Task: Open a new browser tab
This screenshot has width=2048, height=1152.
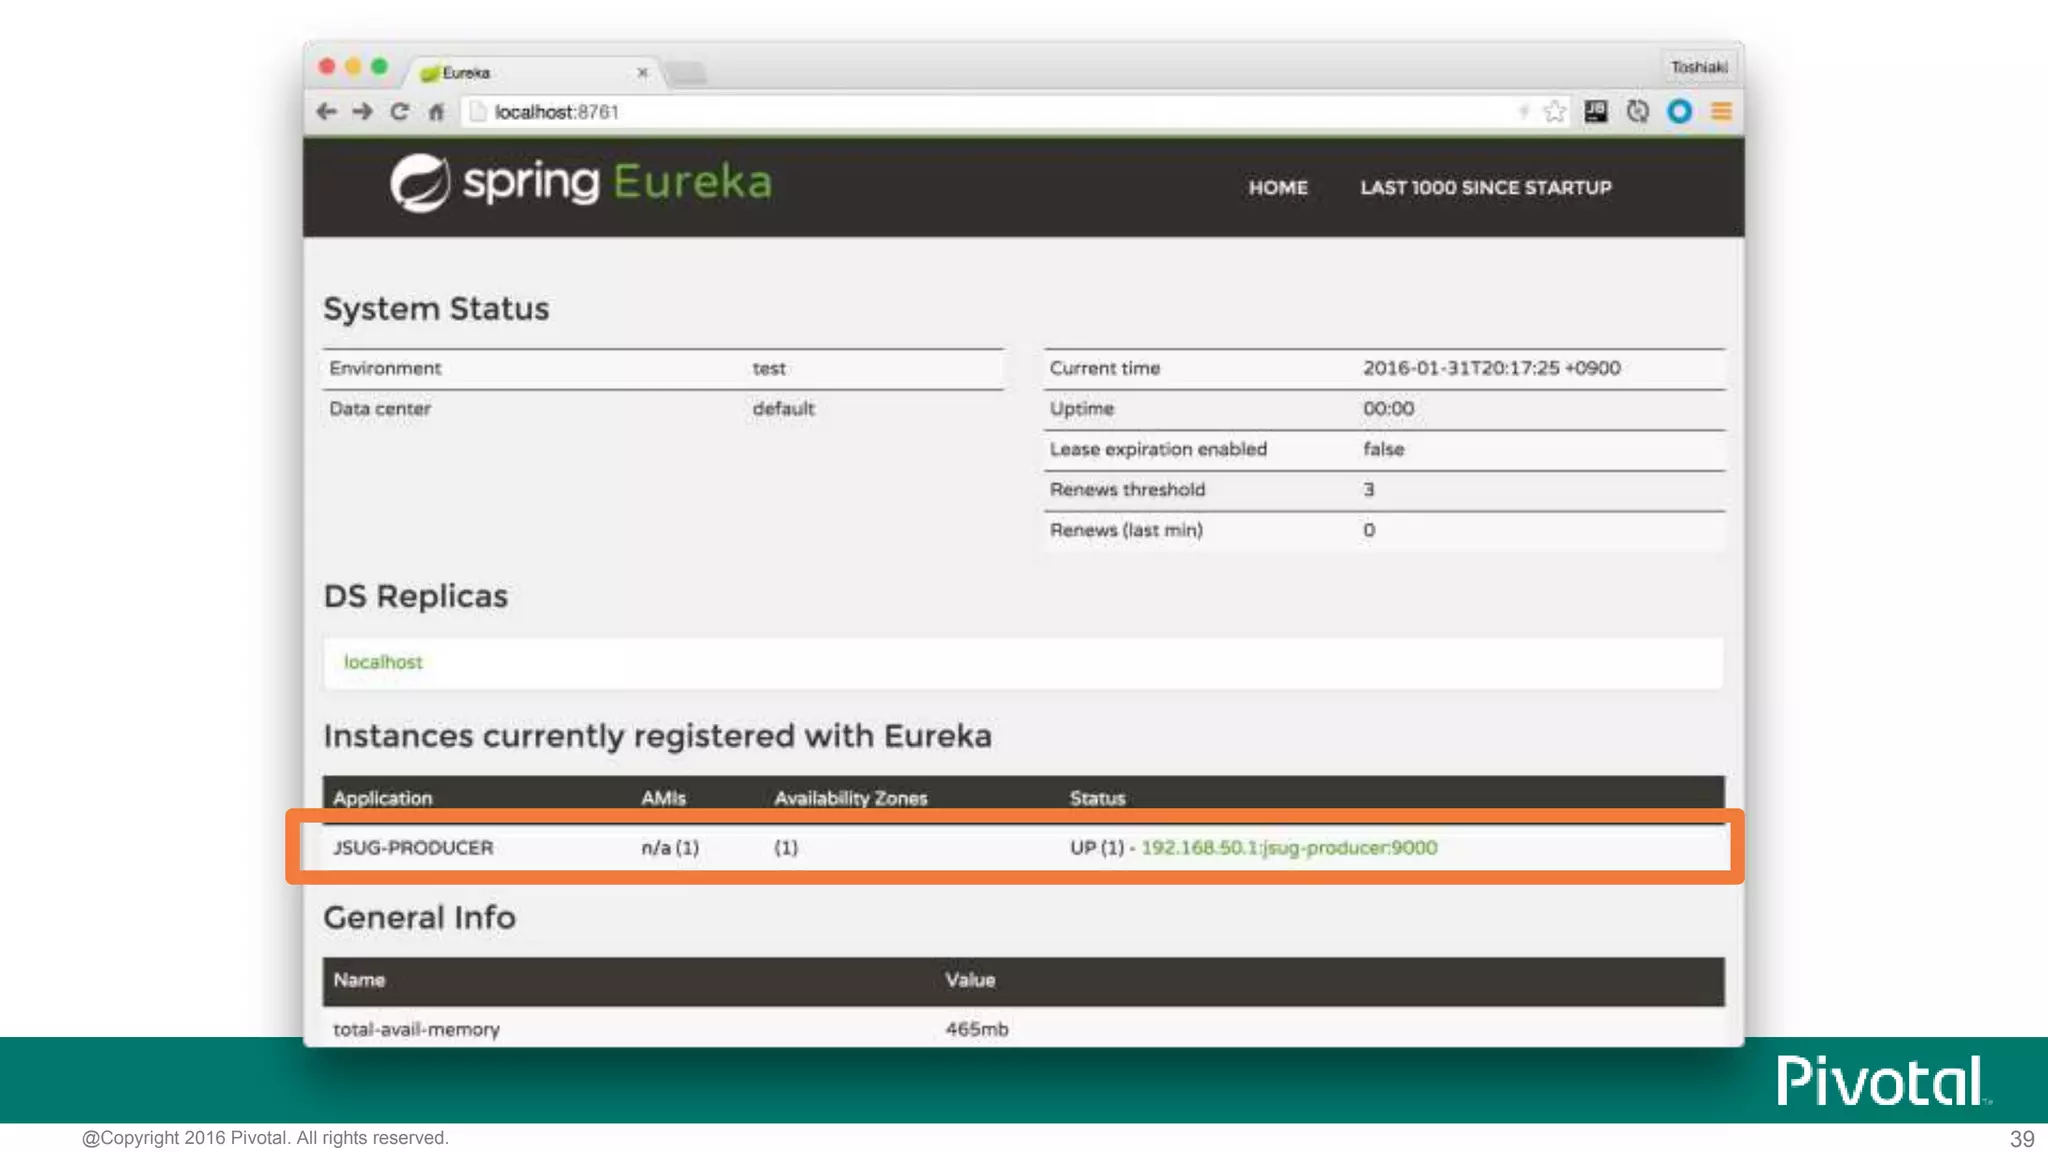Action: (x=687, y=73)
